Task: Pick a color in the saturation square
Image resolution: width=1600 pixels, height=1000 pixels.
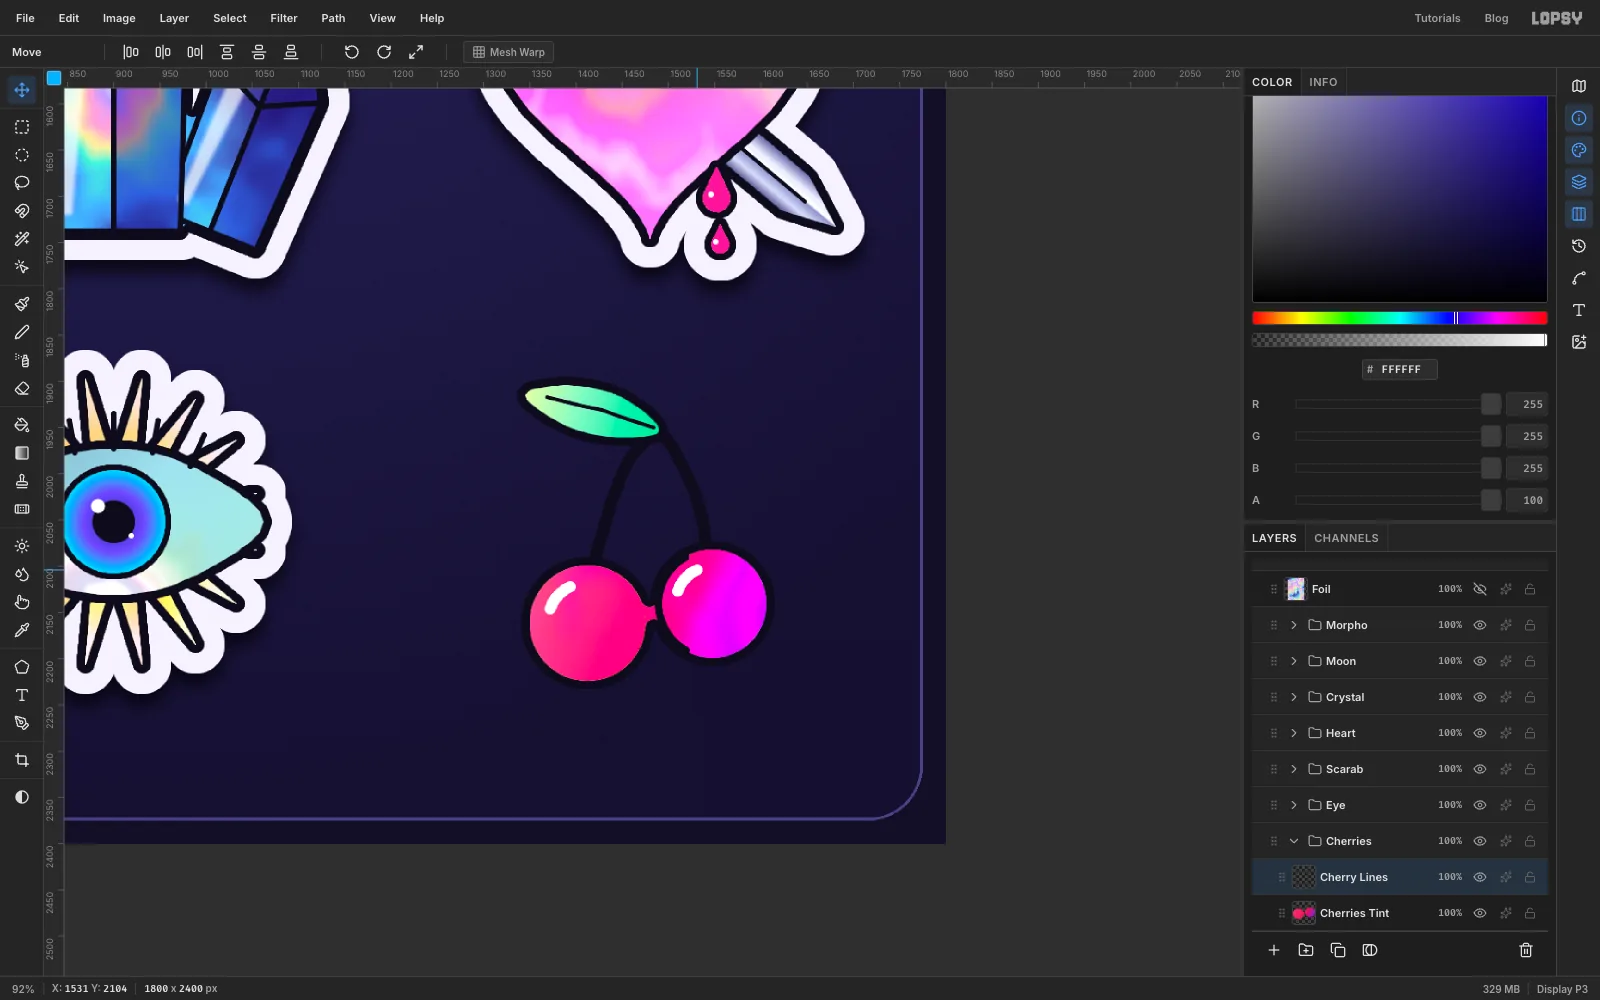Action: (1400, 199)
